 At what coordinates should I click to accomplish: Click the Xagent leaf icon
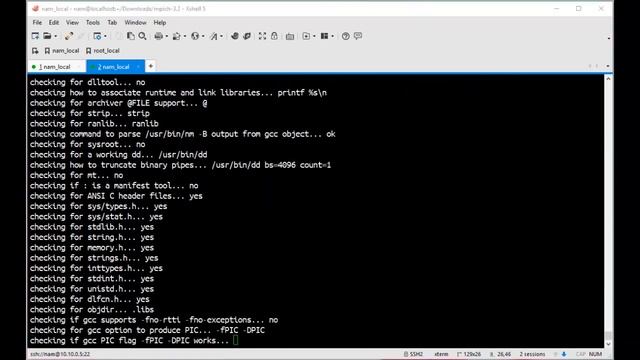click(247, 36)
